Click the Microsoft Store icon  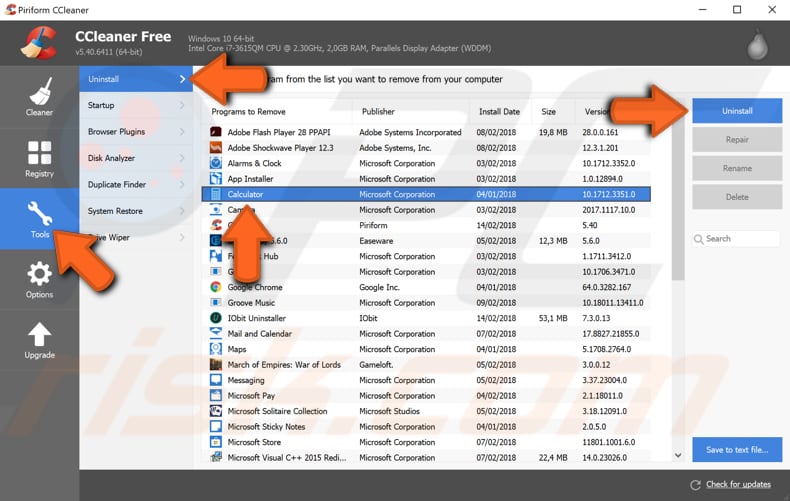216,442
